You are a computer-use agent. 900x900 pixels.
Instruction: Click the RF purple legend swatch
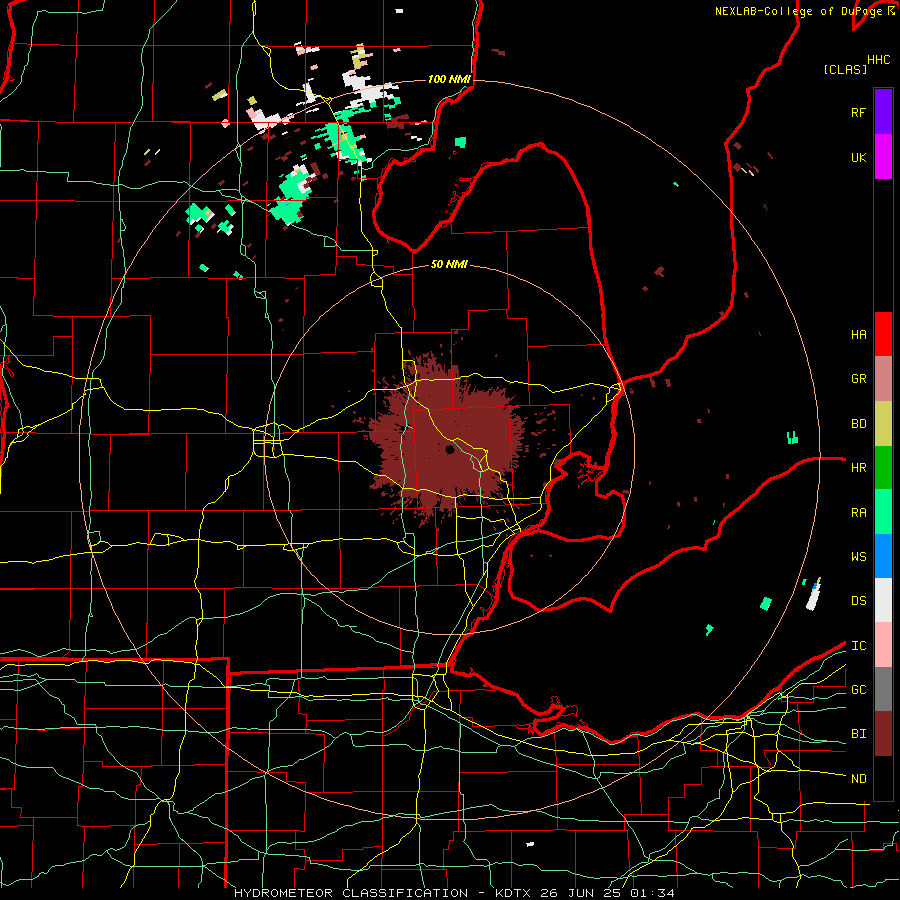(x=883, y=112)
